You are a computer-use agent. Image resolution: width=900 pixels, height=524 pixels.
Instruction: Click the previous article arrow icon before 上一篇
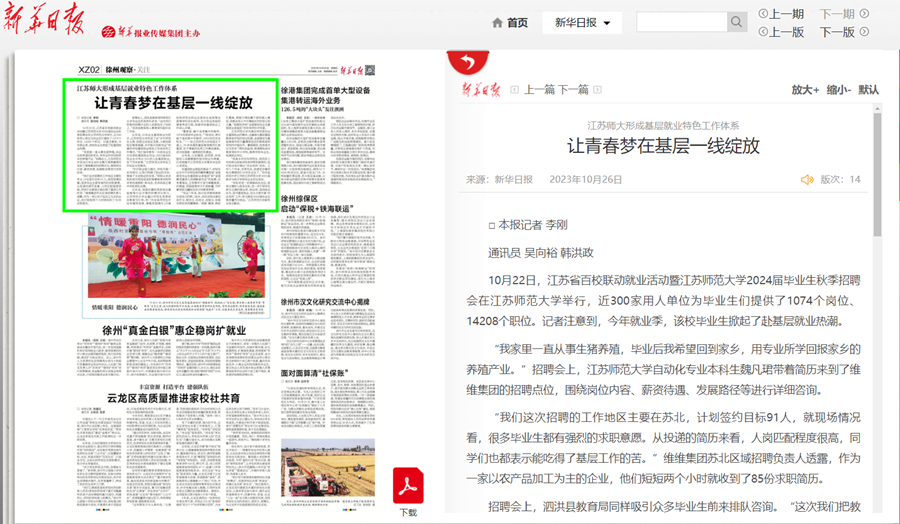pyautogui.click(x=515, y=90)
